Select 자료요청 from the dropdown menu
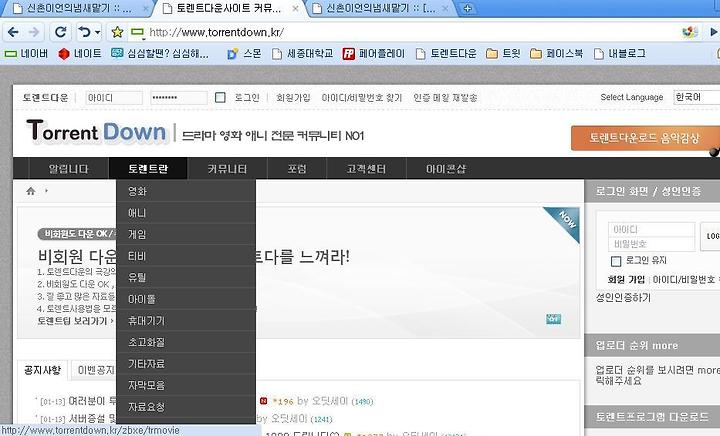 point(186,407)
